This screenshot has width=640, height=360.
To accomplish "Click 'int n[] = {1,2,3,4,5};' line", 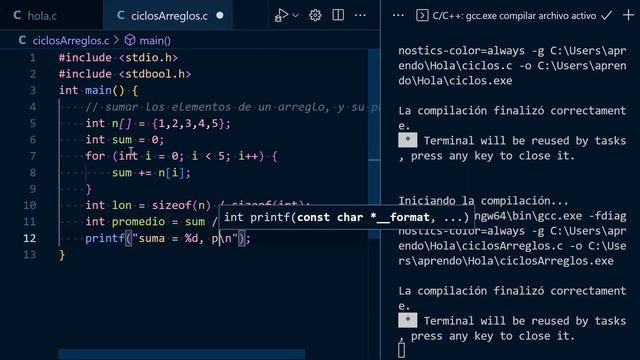I will point(158,123).
